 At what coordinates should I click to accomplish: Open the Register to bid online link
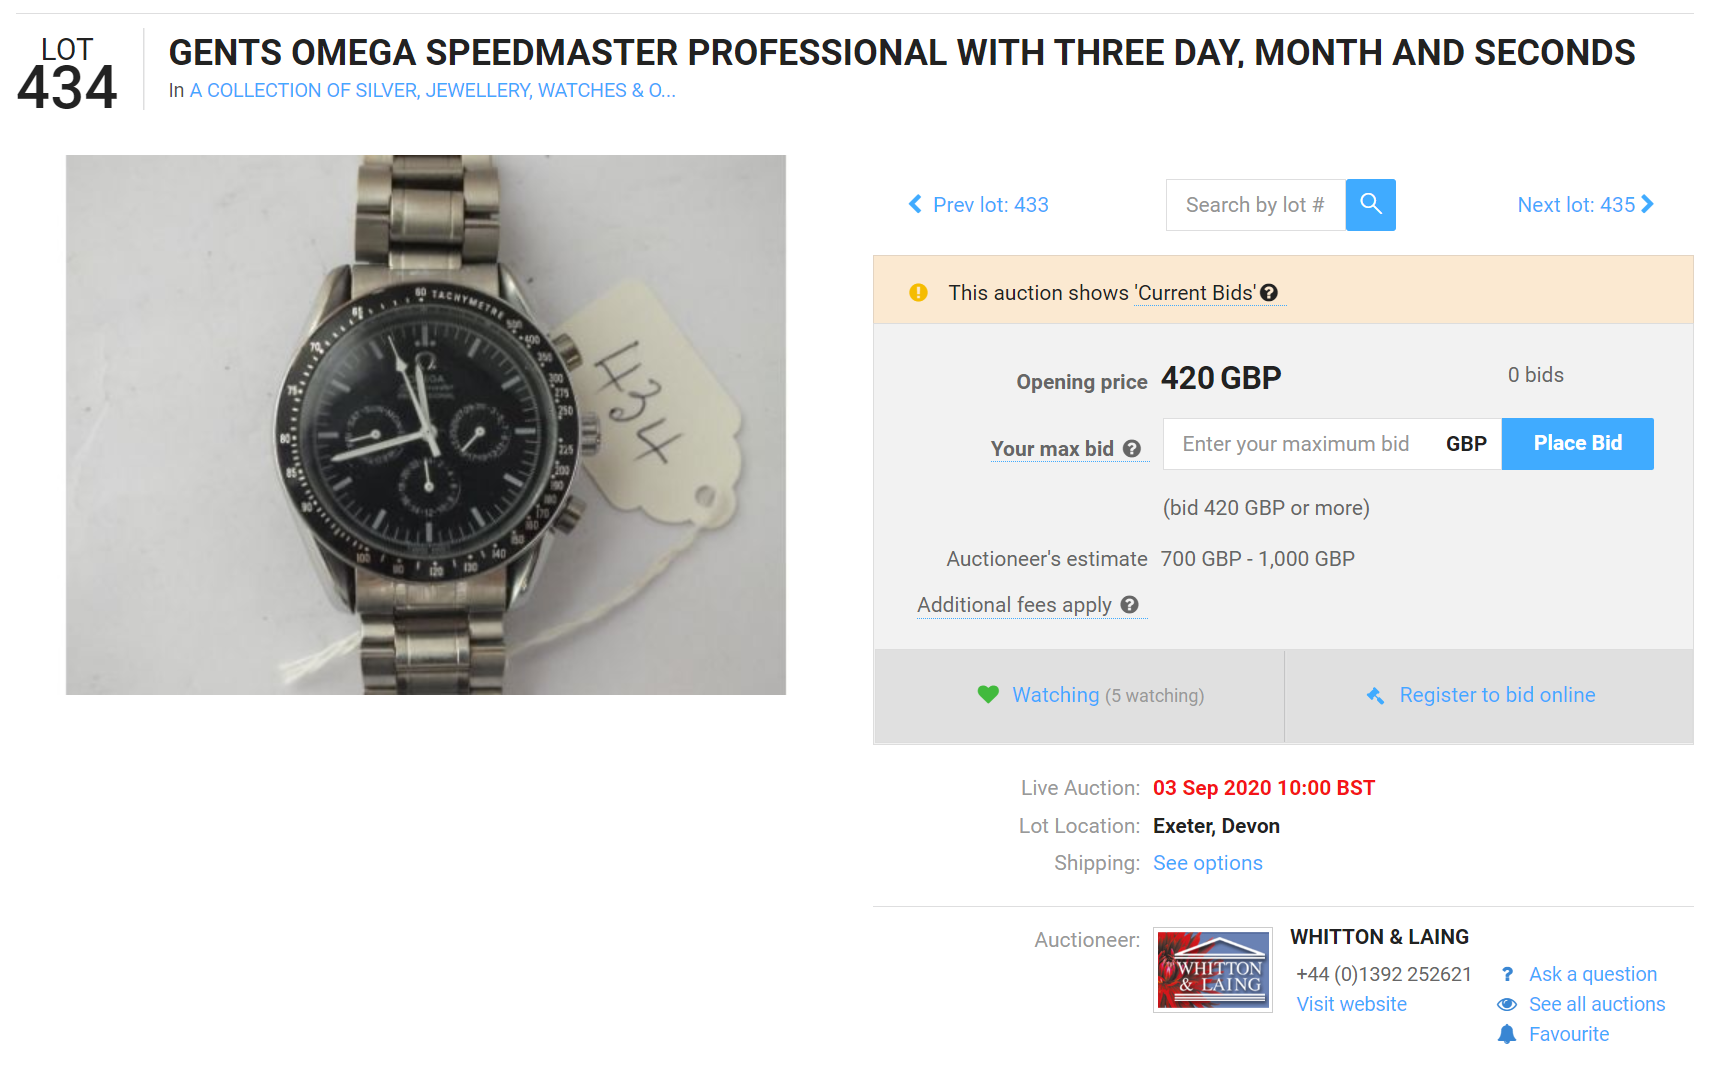(1497, 695)
